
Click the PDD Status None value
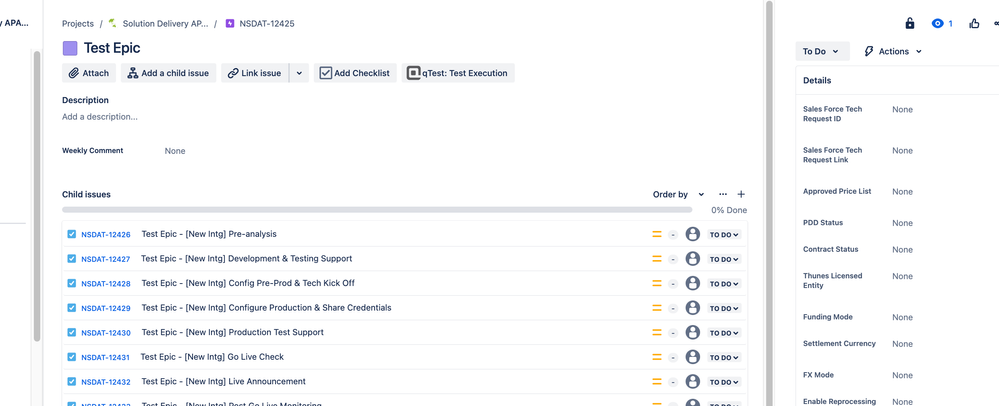coord(902,223)
